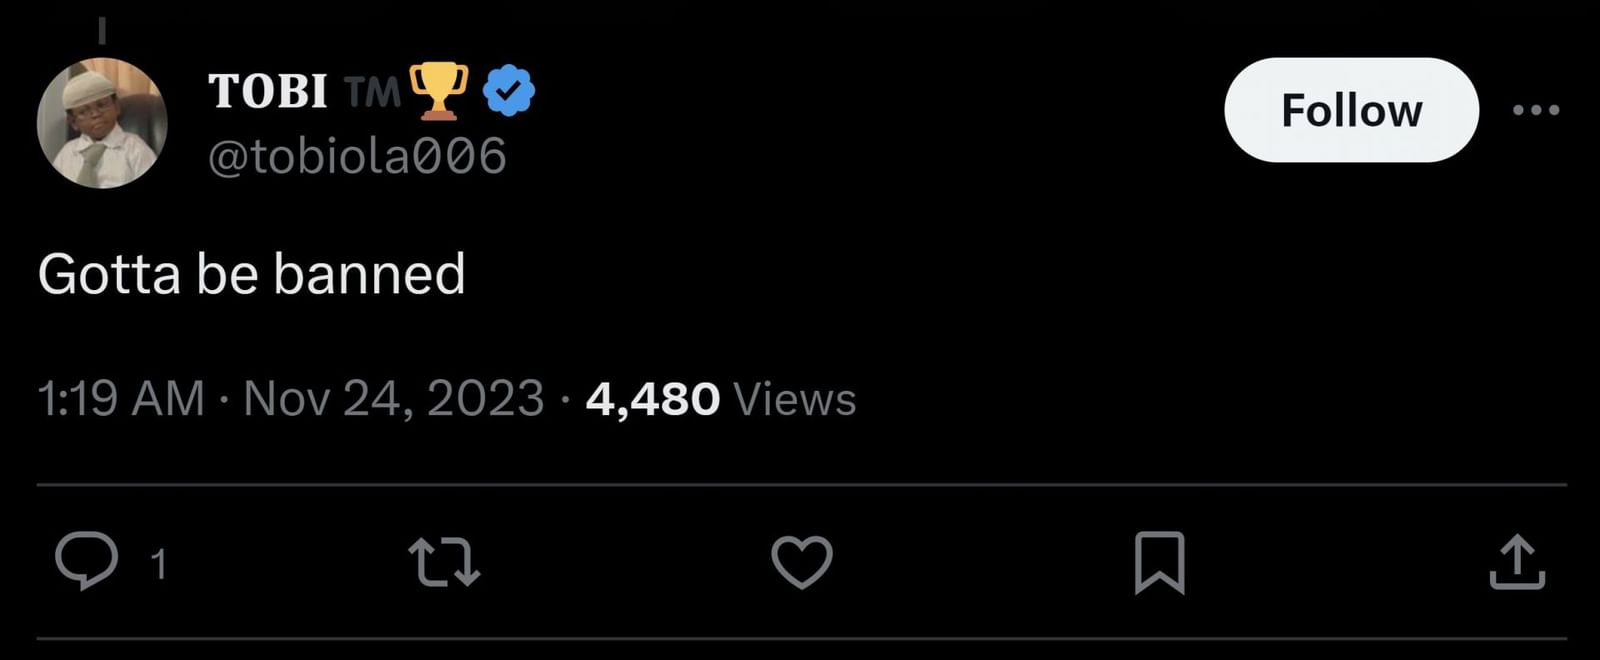Image resolution: width=1600 pixels, height=660 pixels.
Task: Click the thread connector line above the avatar
Action: click(102, 30)
